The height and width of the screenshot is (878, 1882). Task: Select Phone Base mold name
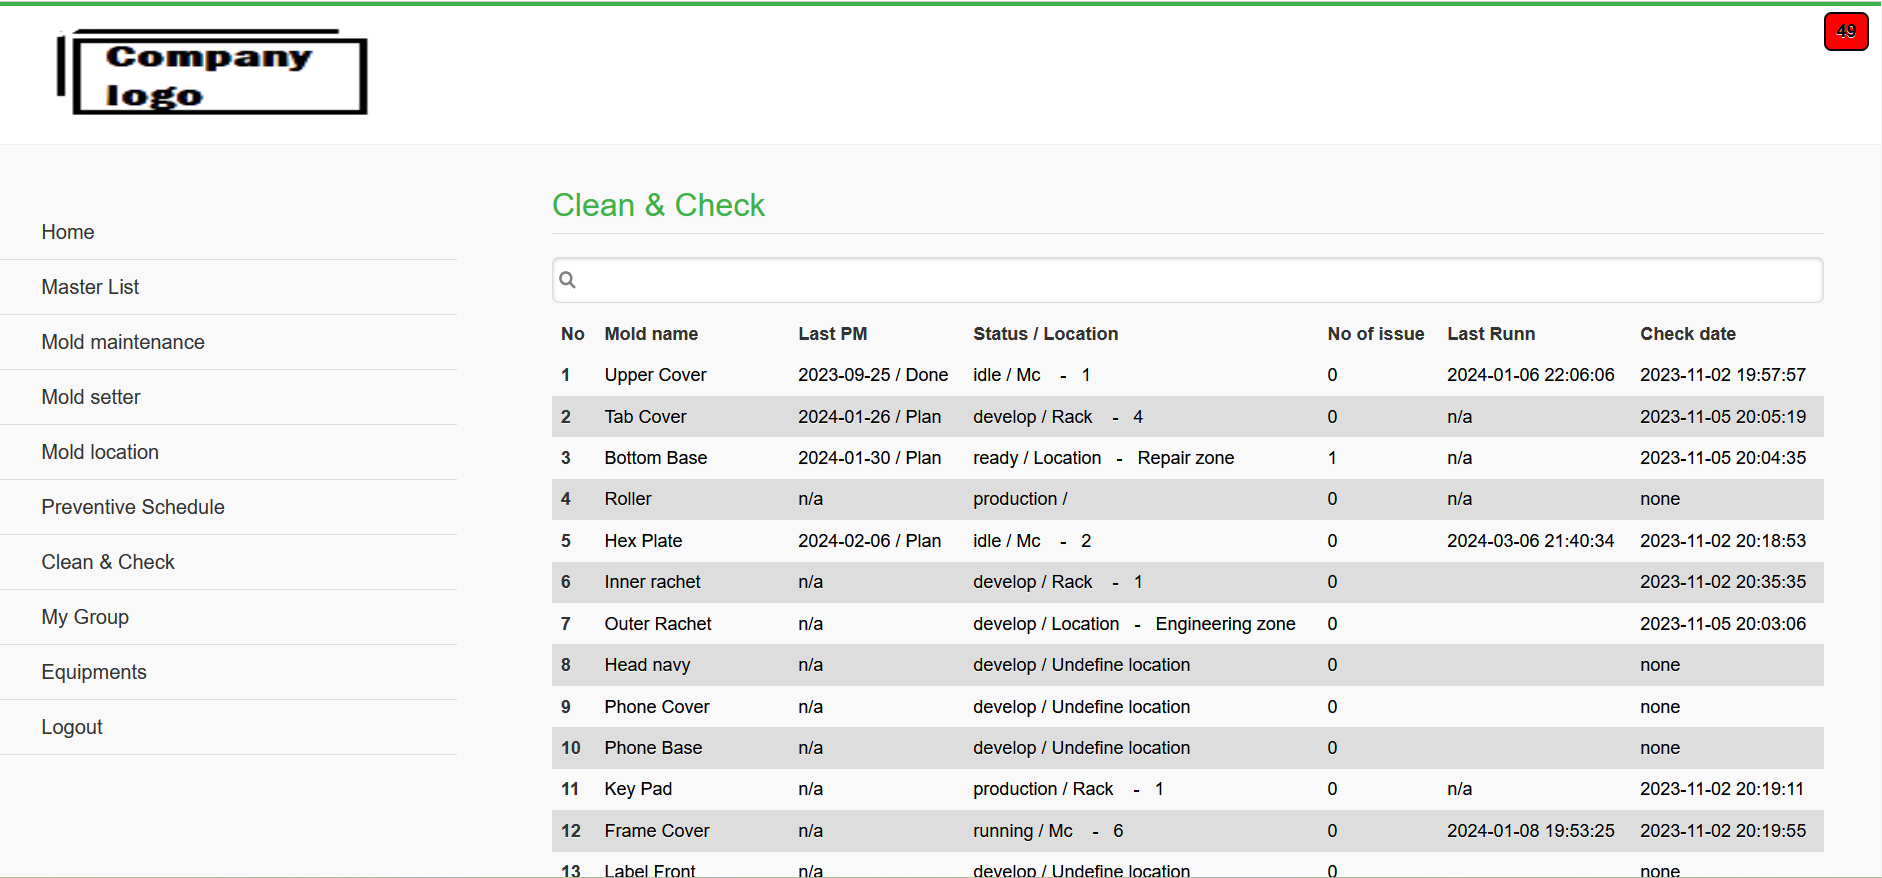653,748
